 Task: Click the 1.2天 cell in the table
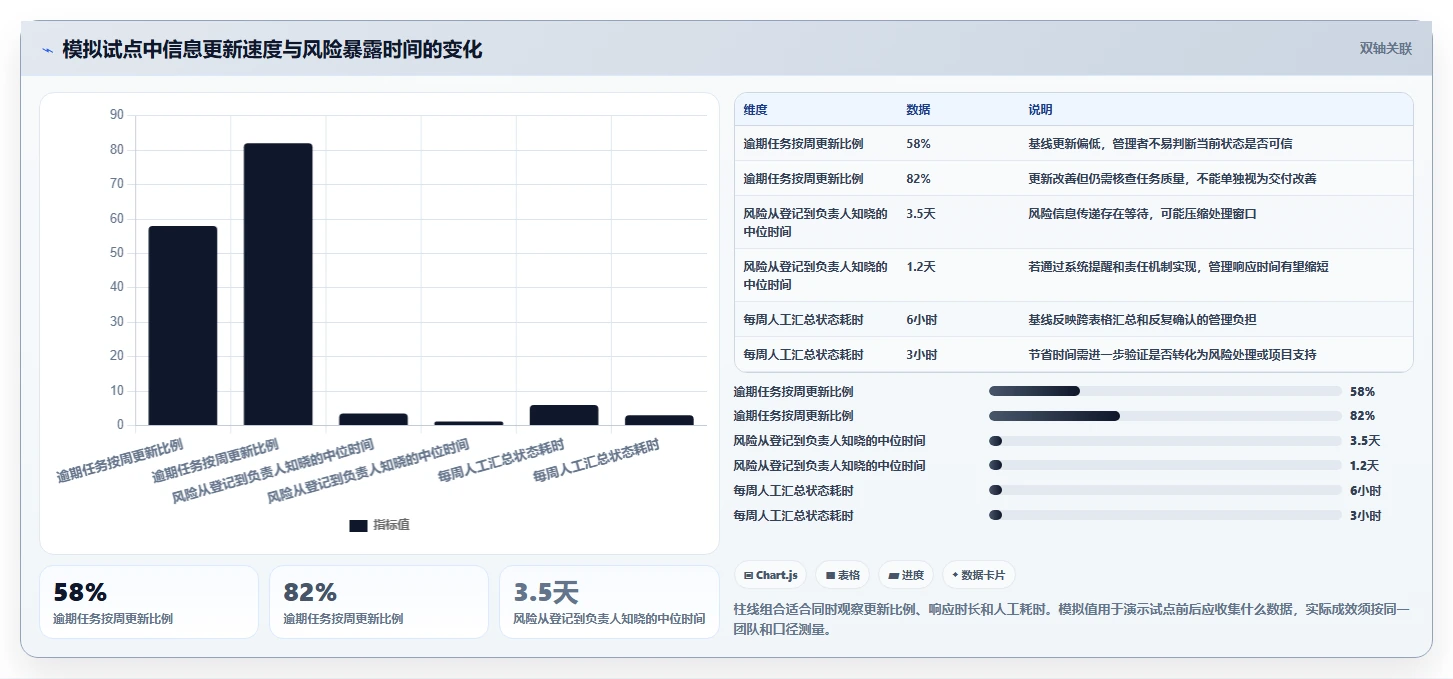[921, 267]
